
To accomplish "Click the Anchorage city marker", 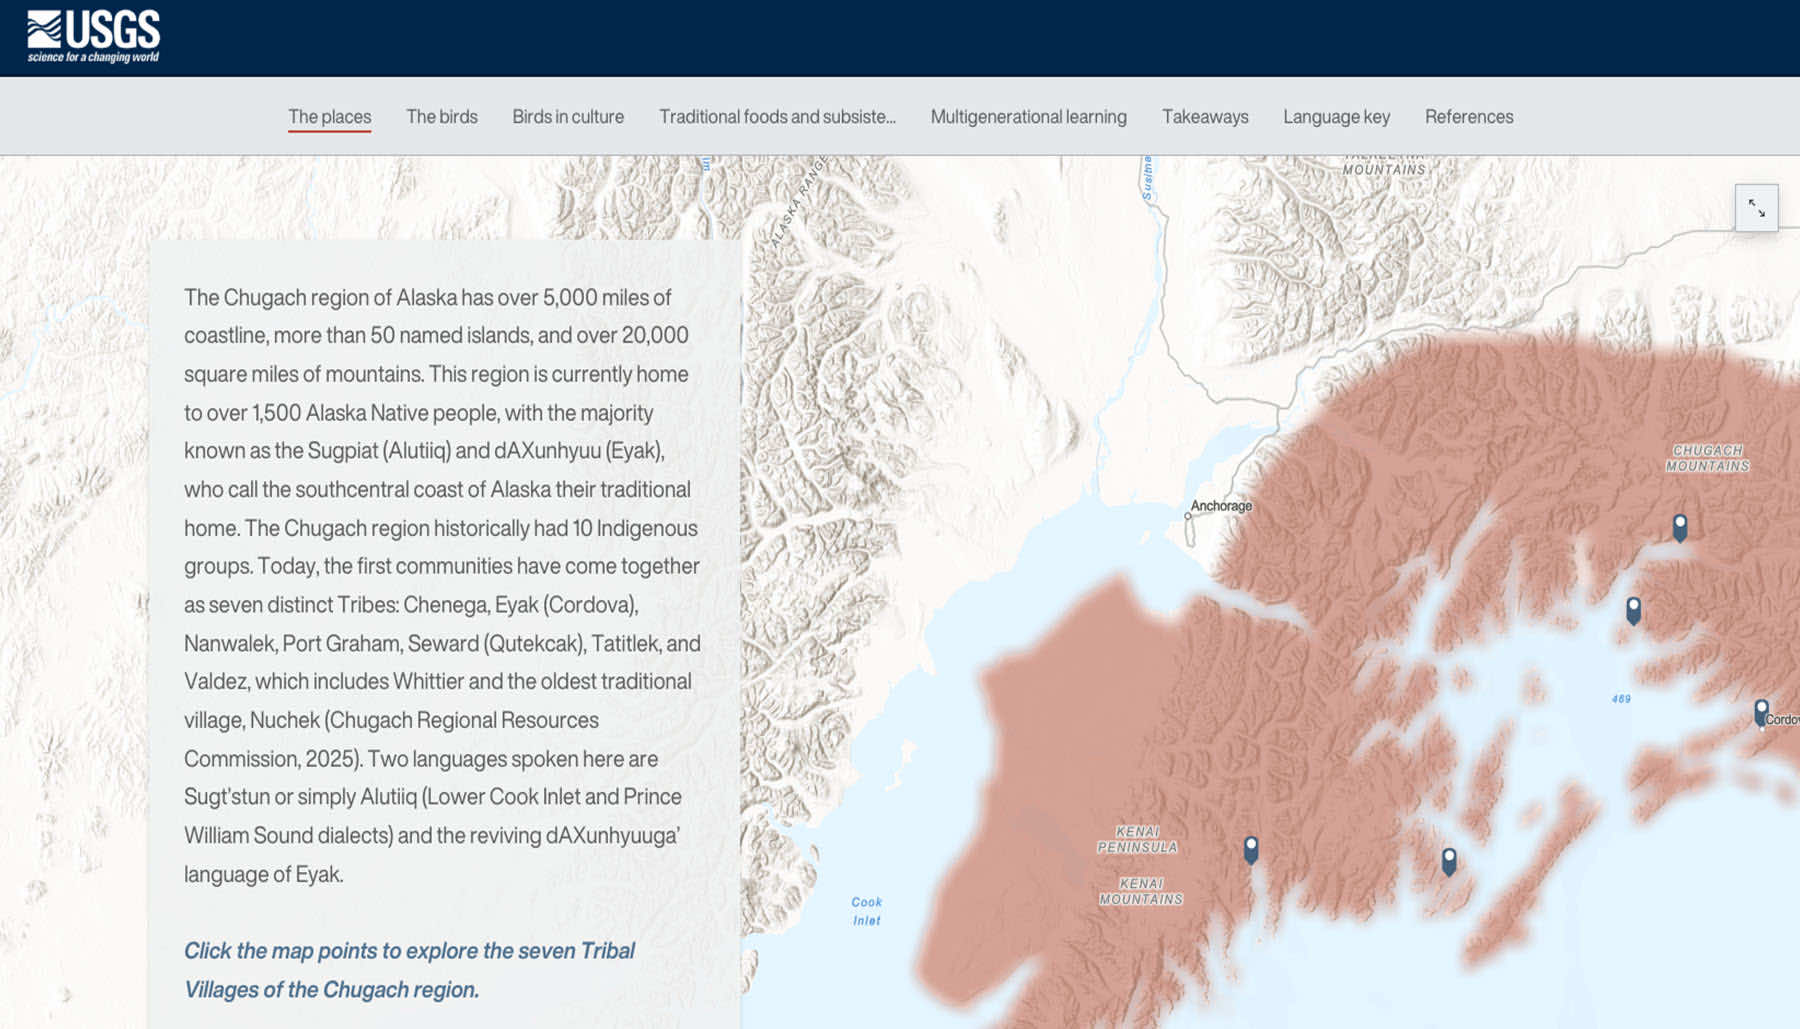I will click(1188, 516).
